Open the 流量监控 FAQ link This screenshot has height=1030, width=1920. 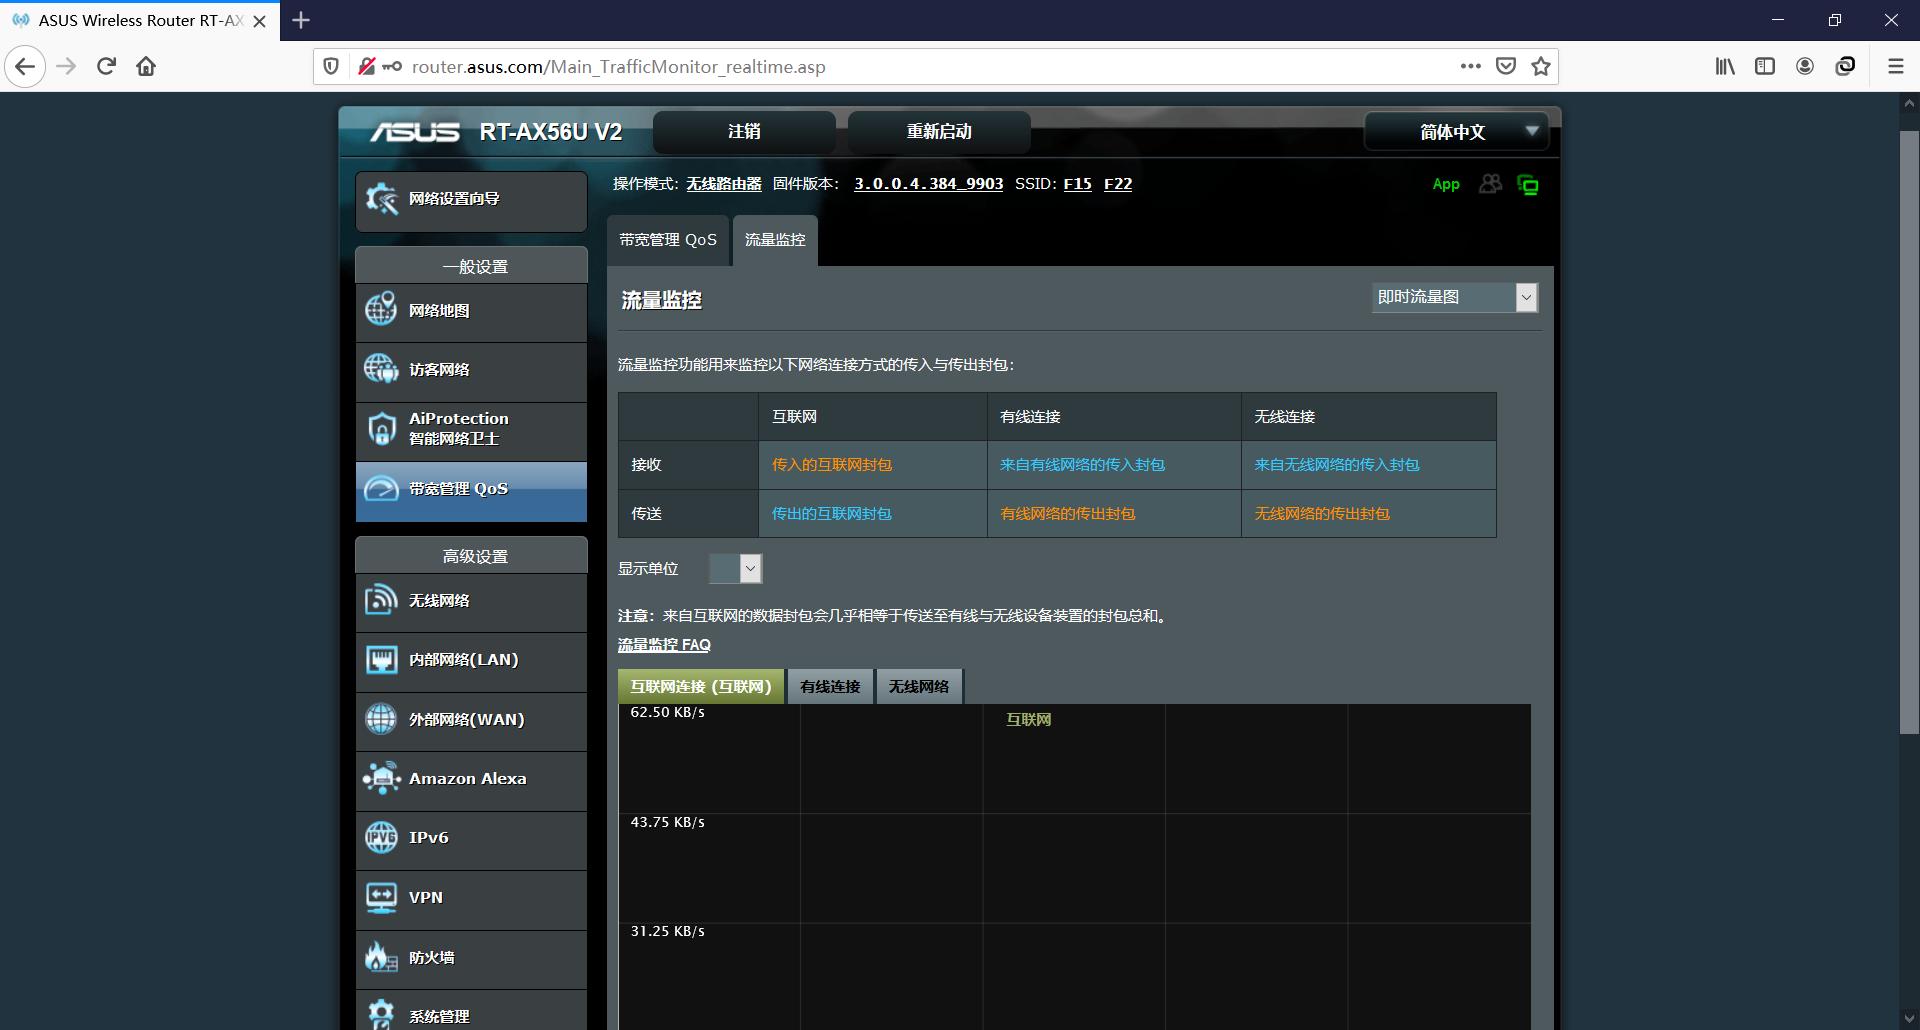(x=664, y=645)
